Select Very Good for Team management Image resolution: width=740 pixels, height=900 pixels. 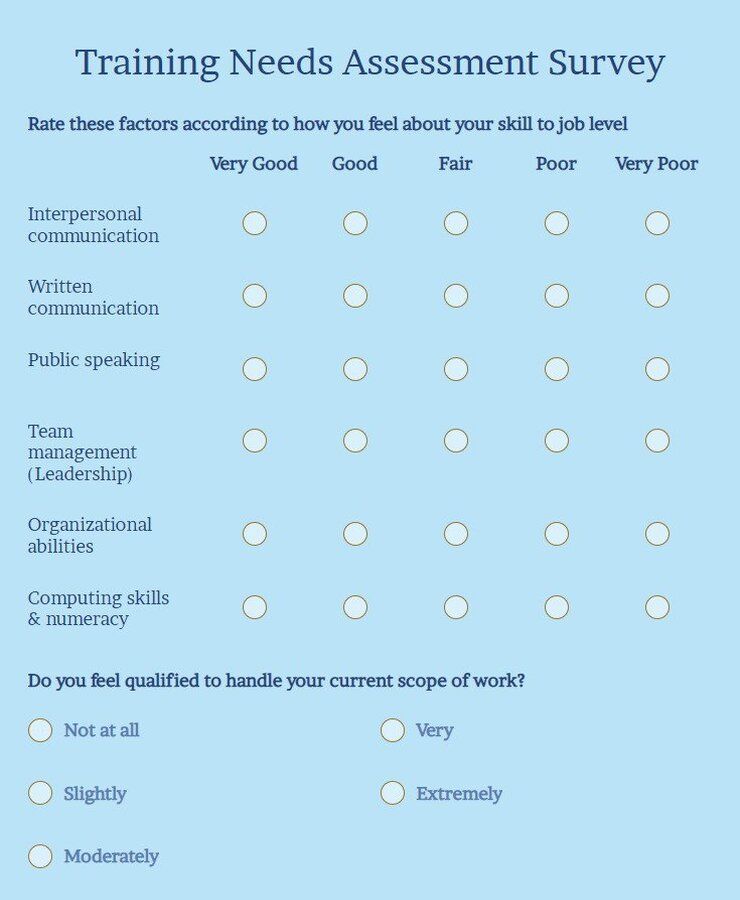coord(254,440)
